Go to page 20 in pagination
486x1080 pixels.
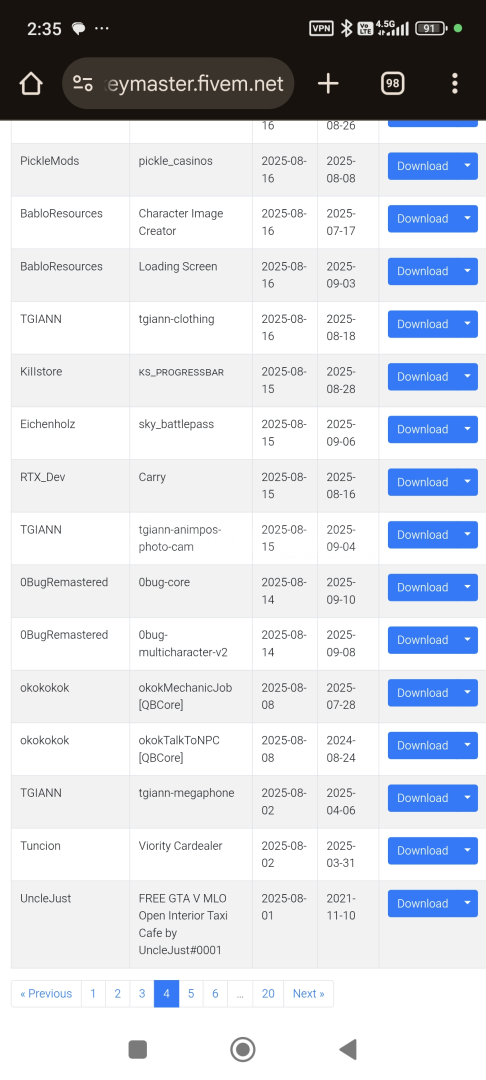(x=268, y=994)
